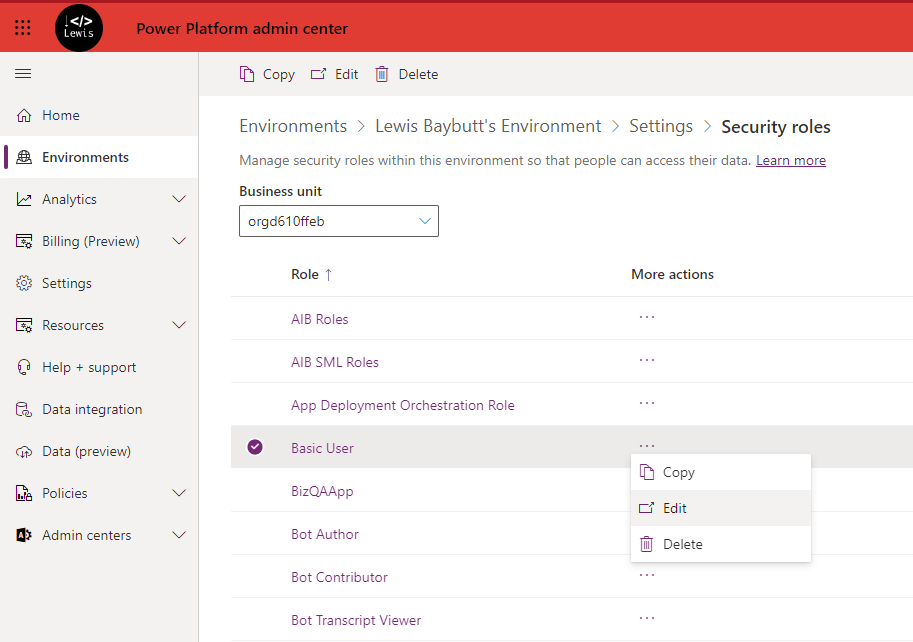Click the Lewis logo avatar
The width and height of the screenshot is (913, 642).
click(79, 28)
